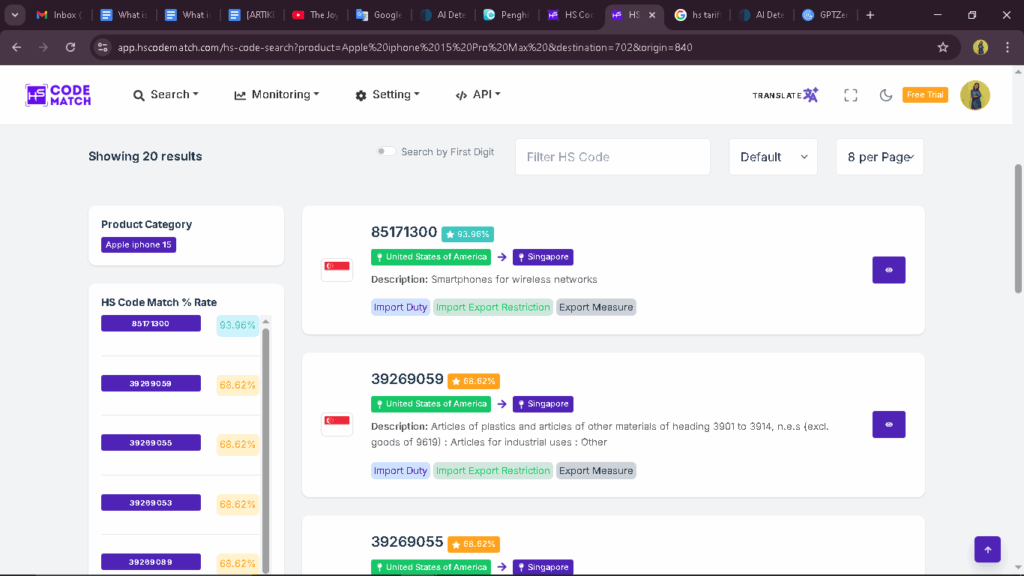
Task: Open the Monitoring menu
Action: 277,95
